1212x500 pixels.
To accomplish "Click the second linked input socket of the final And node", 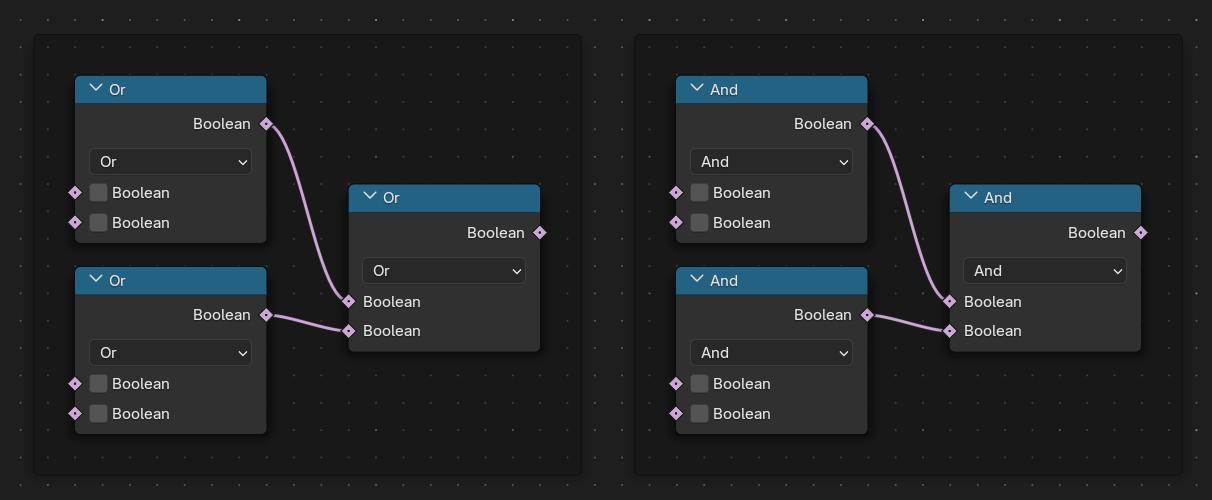I will pyautogui.click(x=950, y=331).
